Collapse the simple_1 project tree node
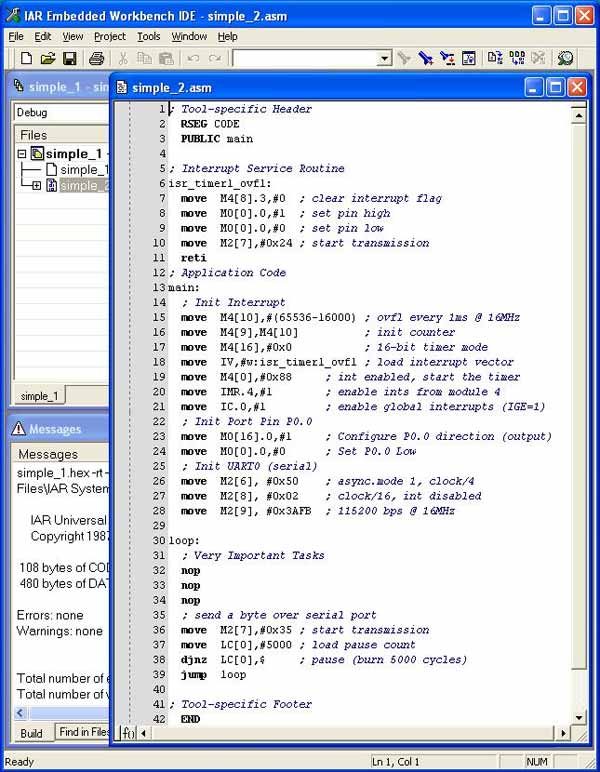 22,154
